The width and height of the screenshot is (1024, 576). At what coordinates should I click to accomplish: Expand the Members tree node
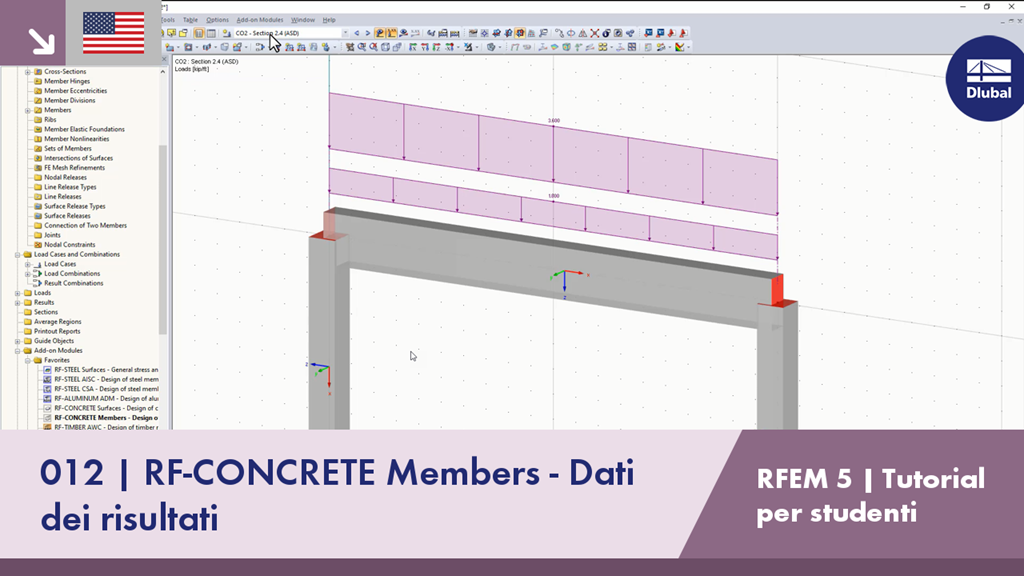click(x=27, y=110)
